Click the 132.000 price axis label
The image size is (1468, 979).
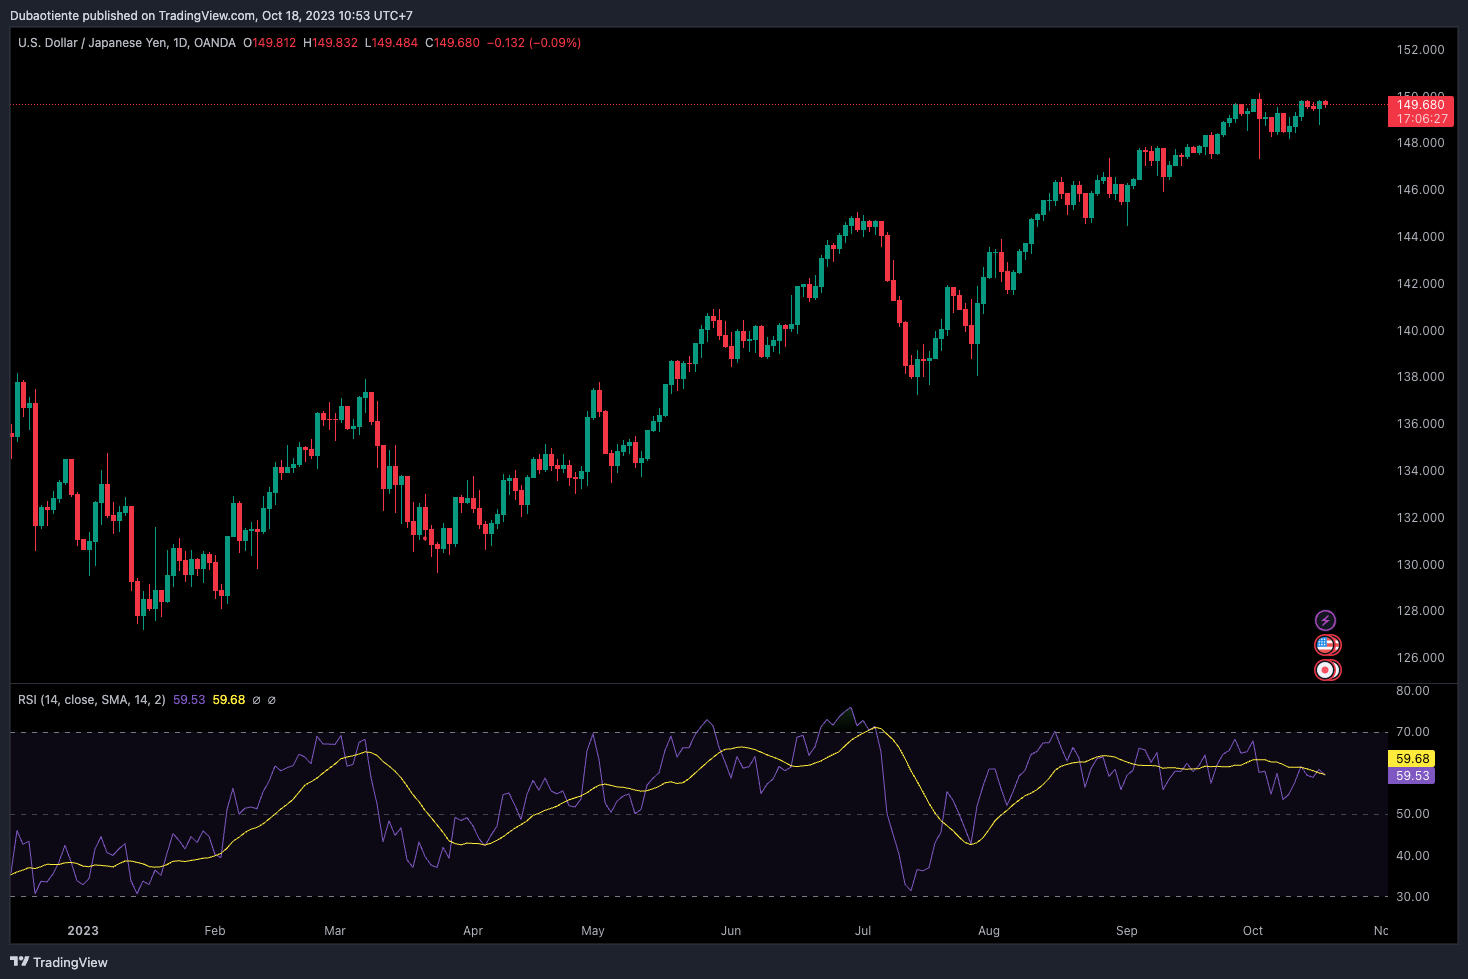coord(1420,518)
